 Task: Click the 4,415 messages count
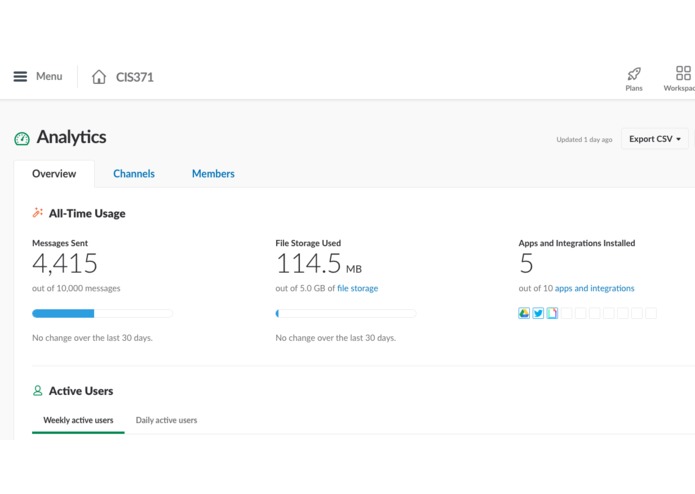pos(65,264)
